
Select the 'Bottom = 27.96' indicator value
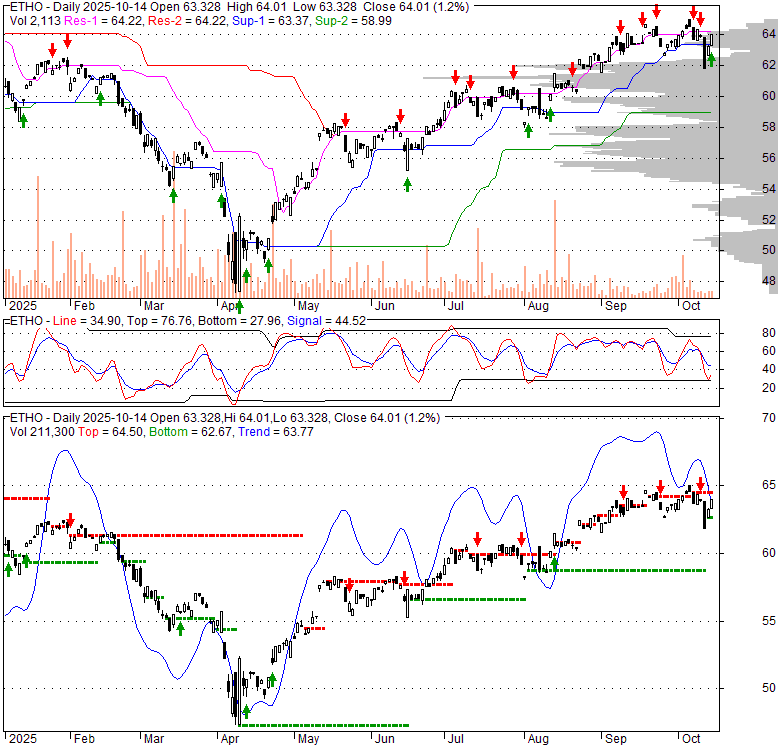click(x=239, y=321)
